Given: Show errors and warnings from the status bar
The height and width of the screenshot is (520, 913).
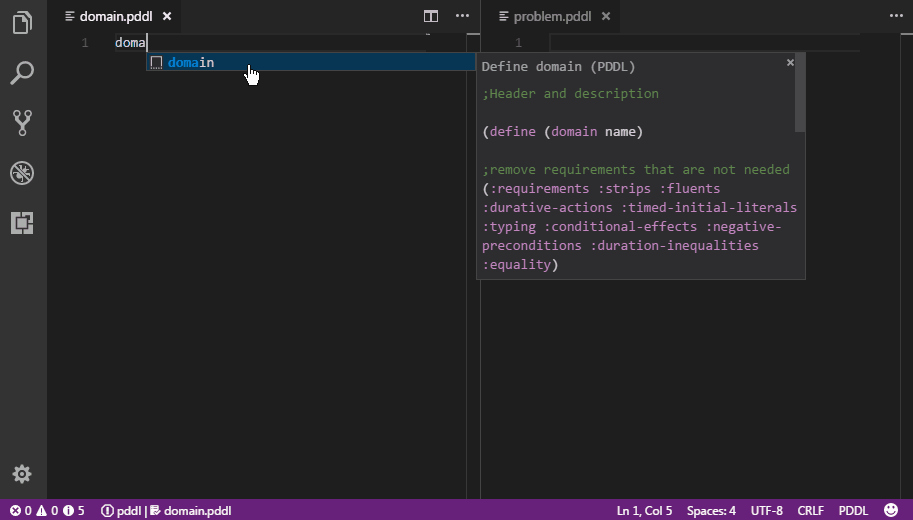Looking at the screenshot, I should (47, 511).
